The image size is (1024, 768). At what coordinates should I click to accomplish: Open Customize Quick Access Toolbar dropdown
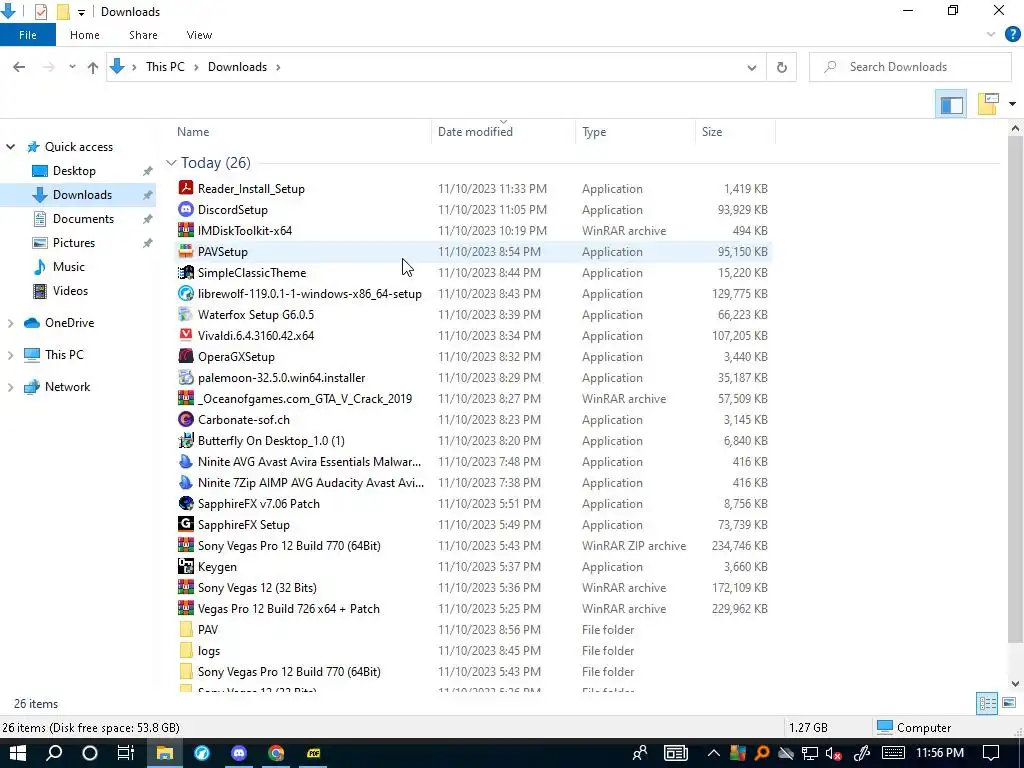(81, 12)
